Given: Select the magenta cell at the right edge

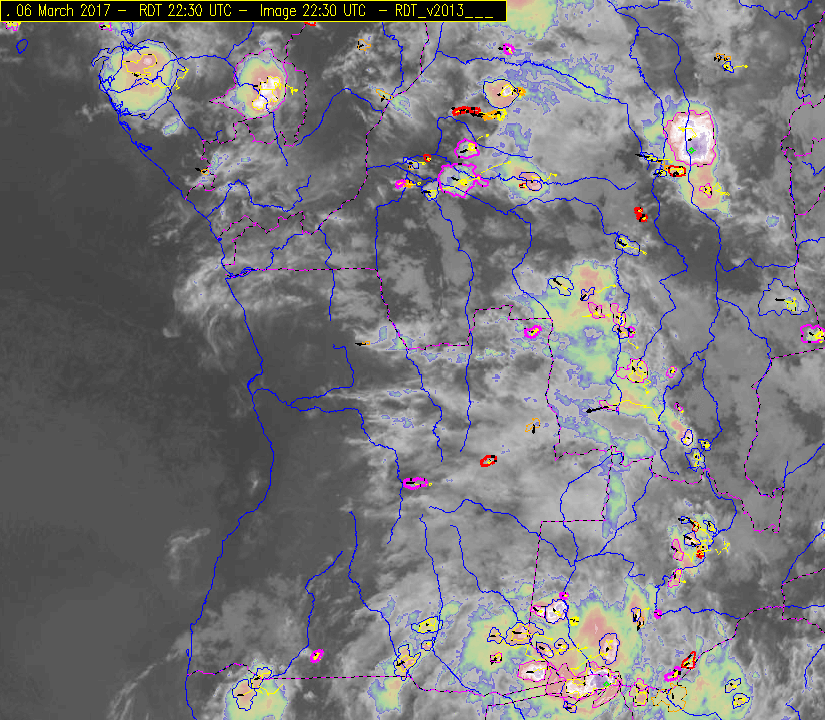Looking at the screenshot, I should pos(812,334).
